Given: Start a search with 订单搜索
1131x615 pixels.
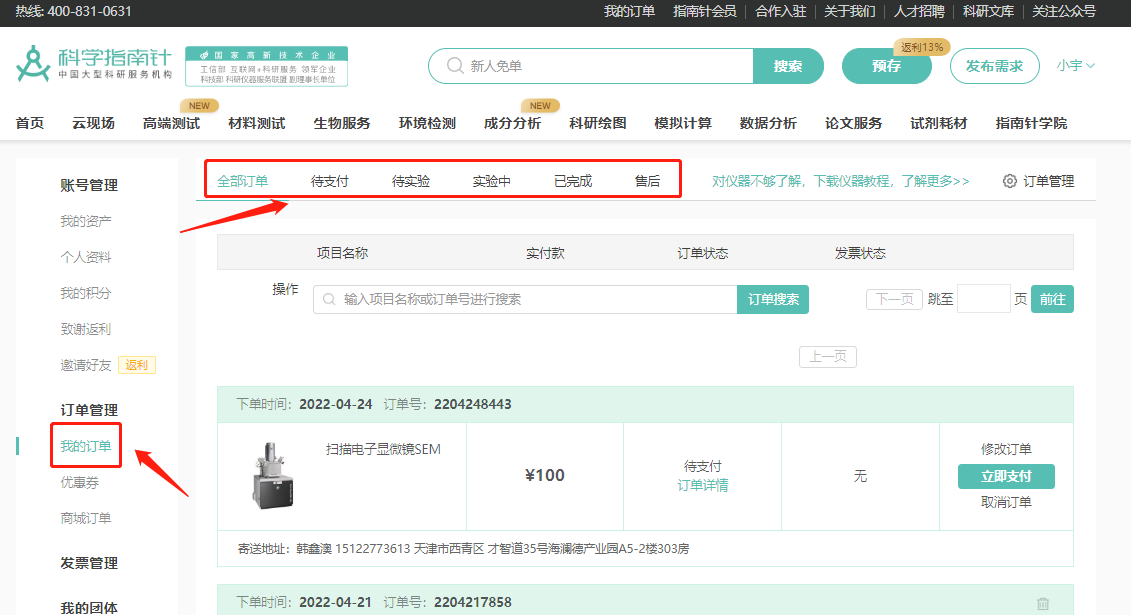Looking at the screenshot, I should (772, 299).
